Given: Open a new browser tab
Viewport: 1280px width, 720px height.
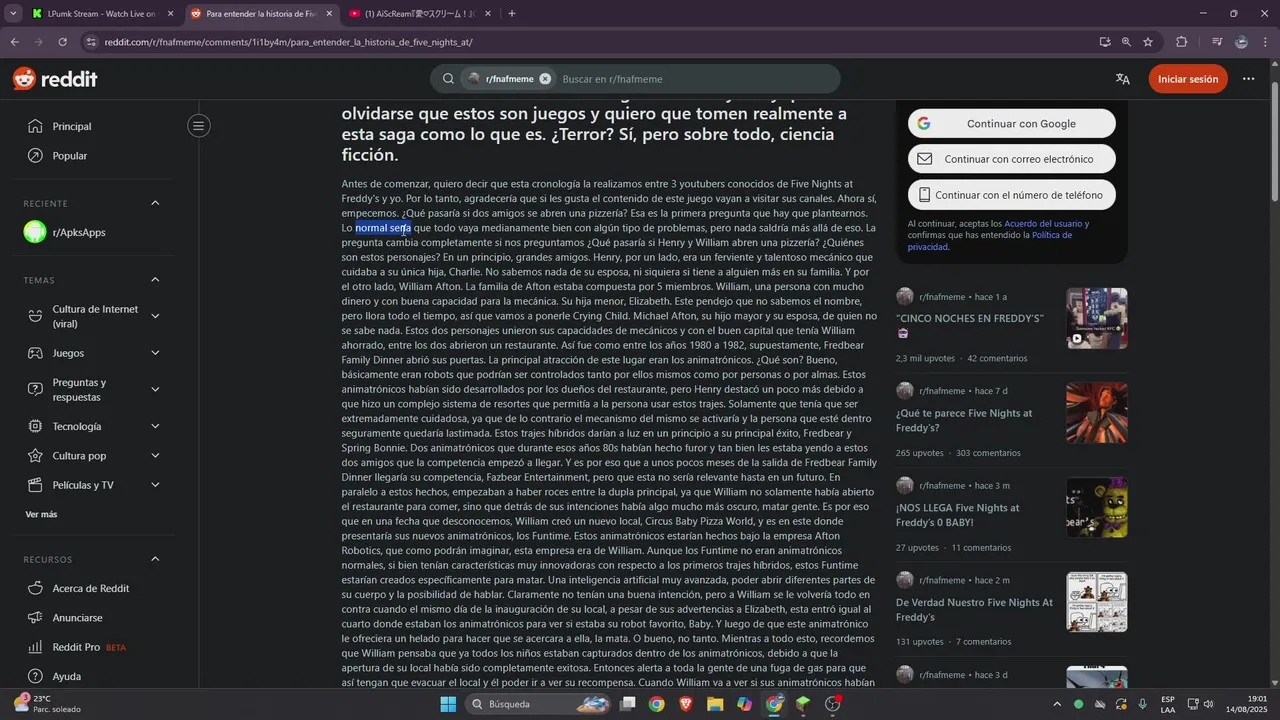Looking at the screenshot, I should [x=512, y=14].
